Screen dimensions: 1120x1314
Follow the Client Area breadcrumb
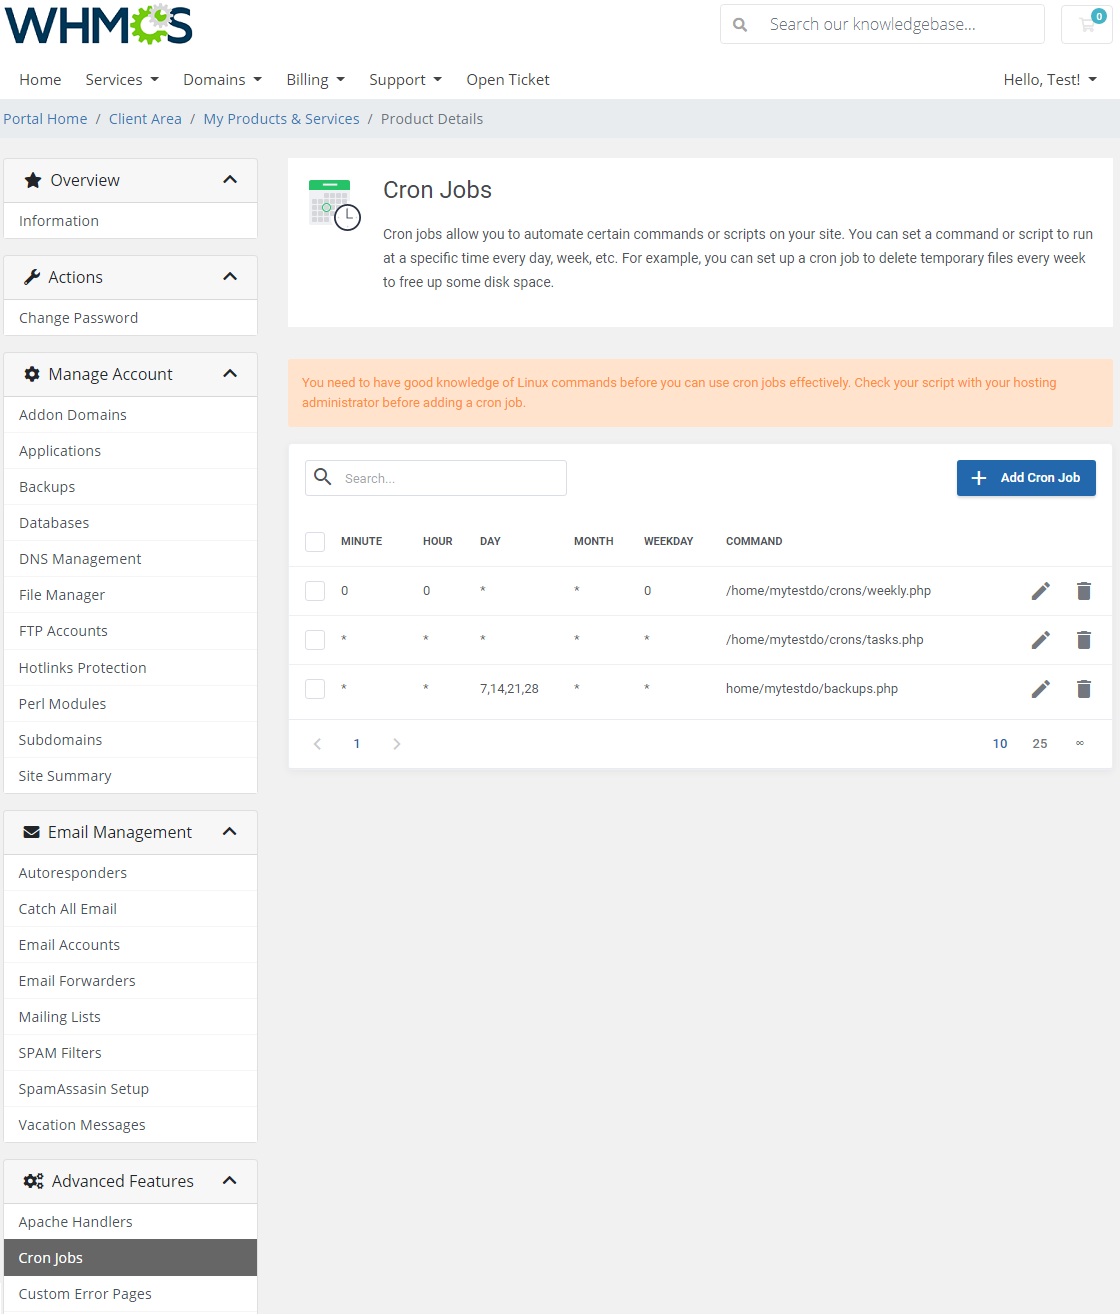click(145, 119)
